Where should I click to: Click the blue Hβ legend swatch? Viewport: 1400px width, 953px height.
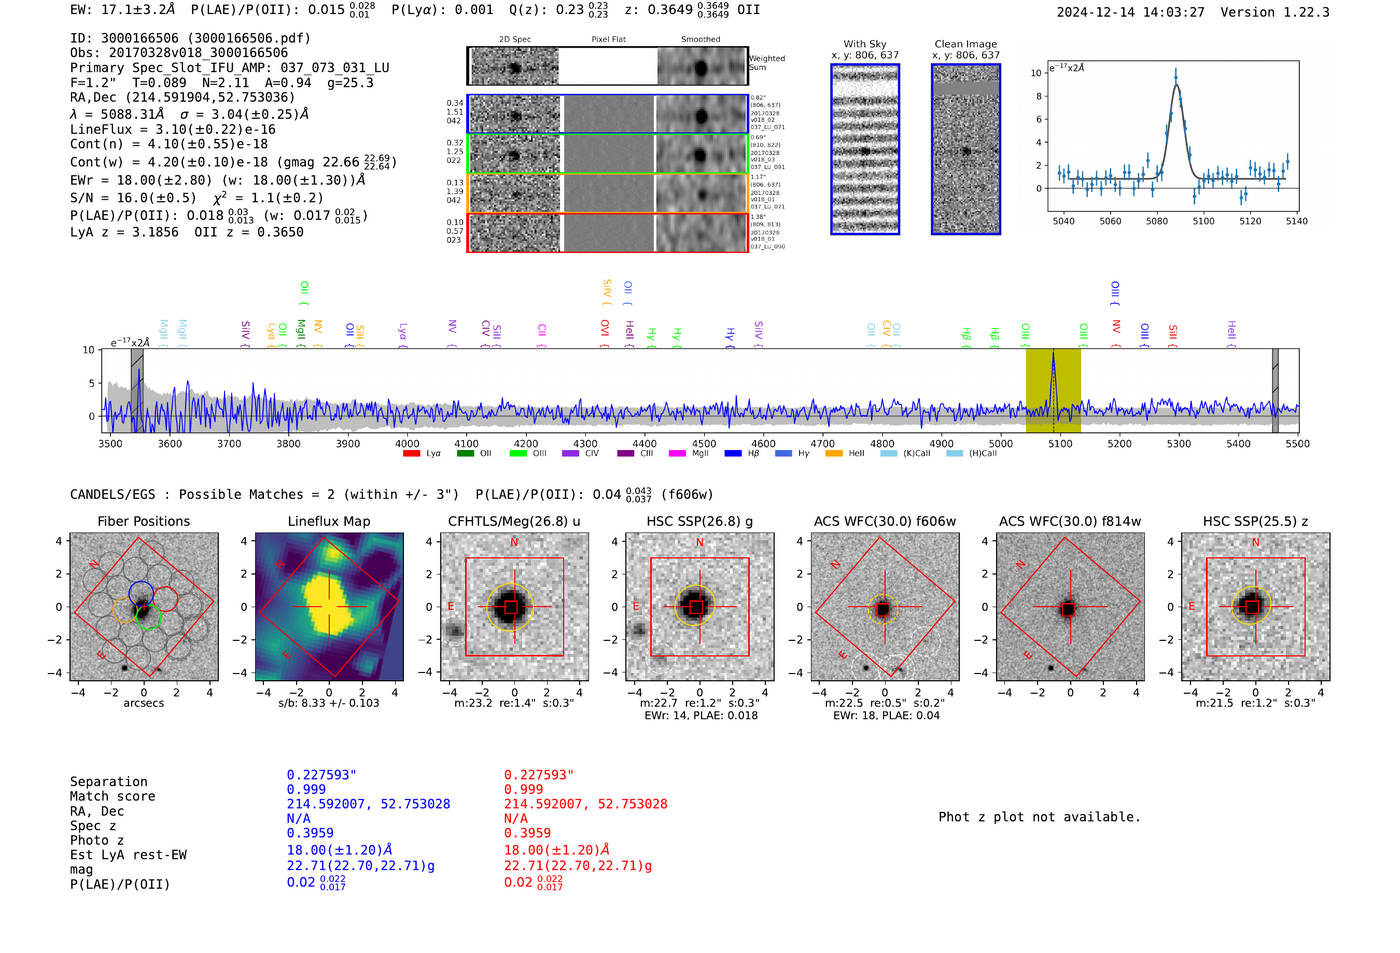coord(733,454)
